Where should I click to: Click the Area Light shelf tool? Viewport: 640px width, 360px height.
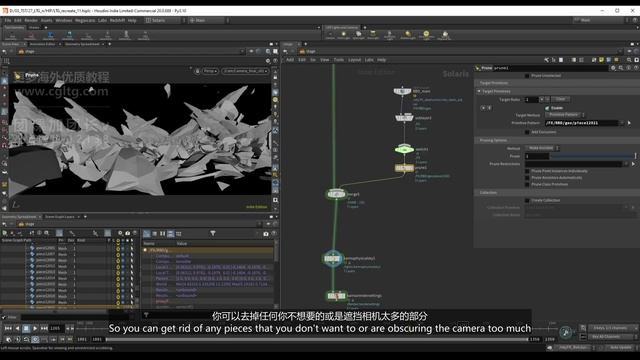[x=373, y=36]
